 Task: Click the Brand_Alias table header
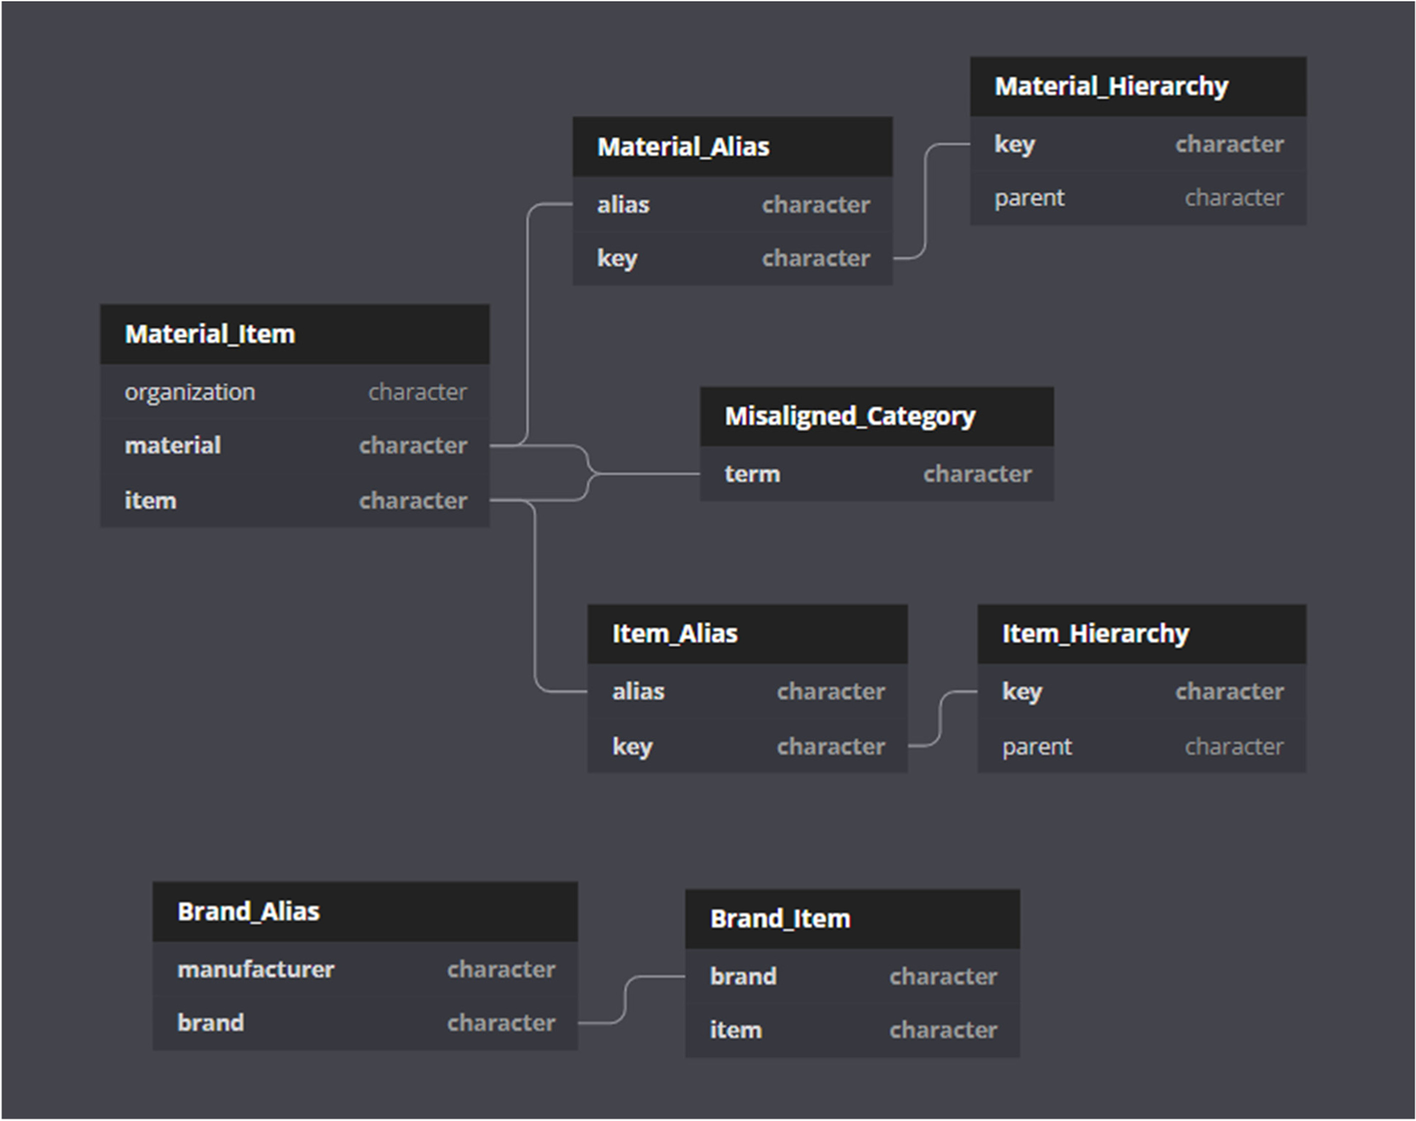(x=365, y=911)
